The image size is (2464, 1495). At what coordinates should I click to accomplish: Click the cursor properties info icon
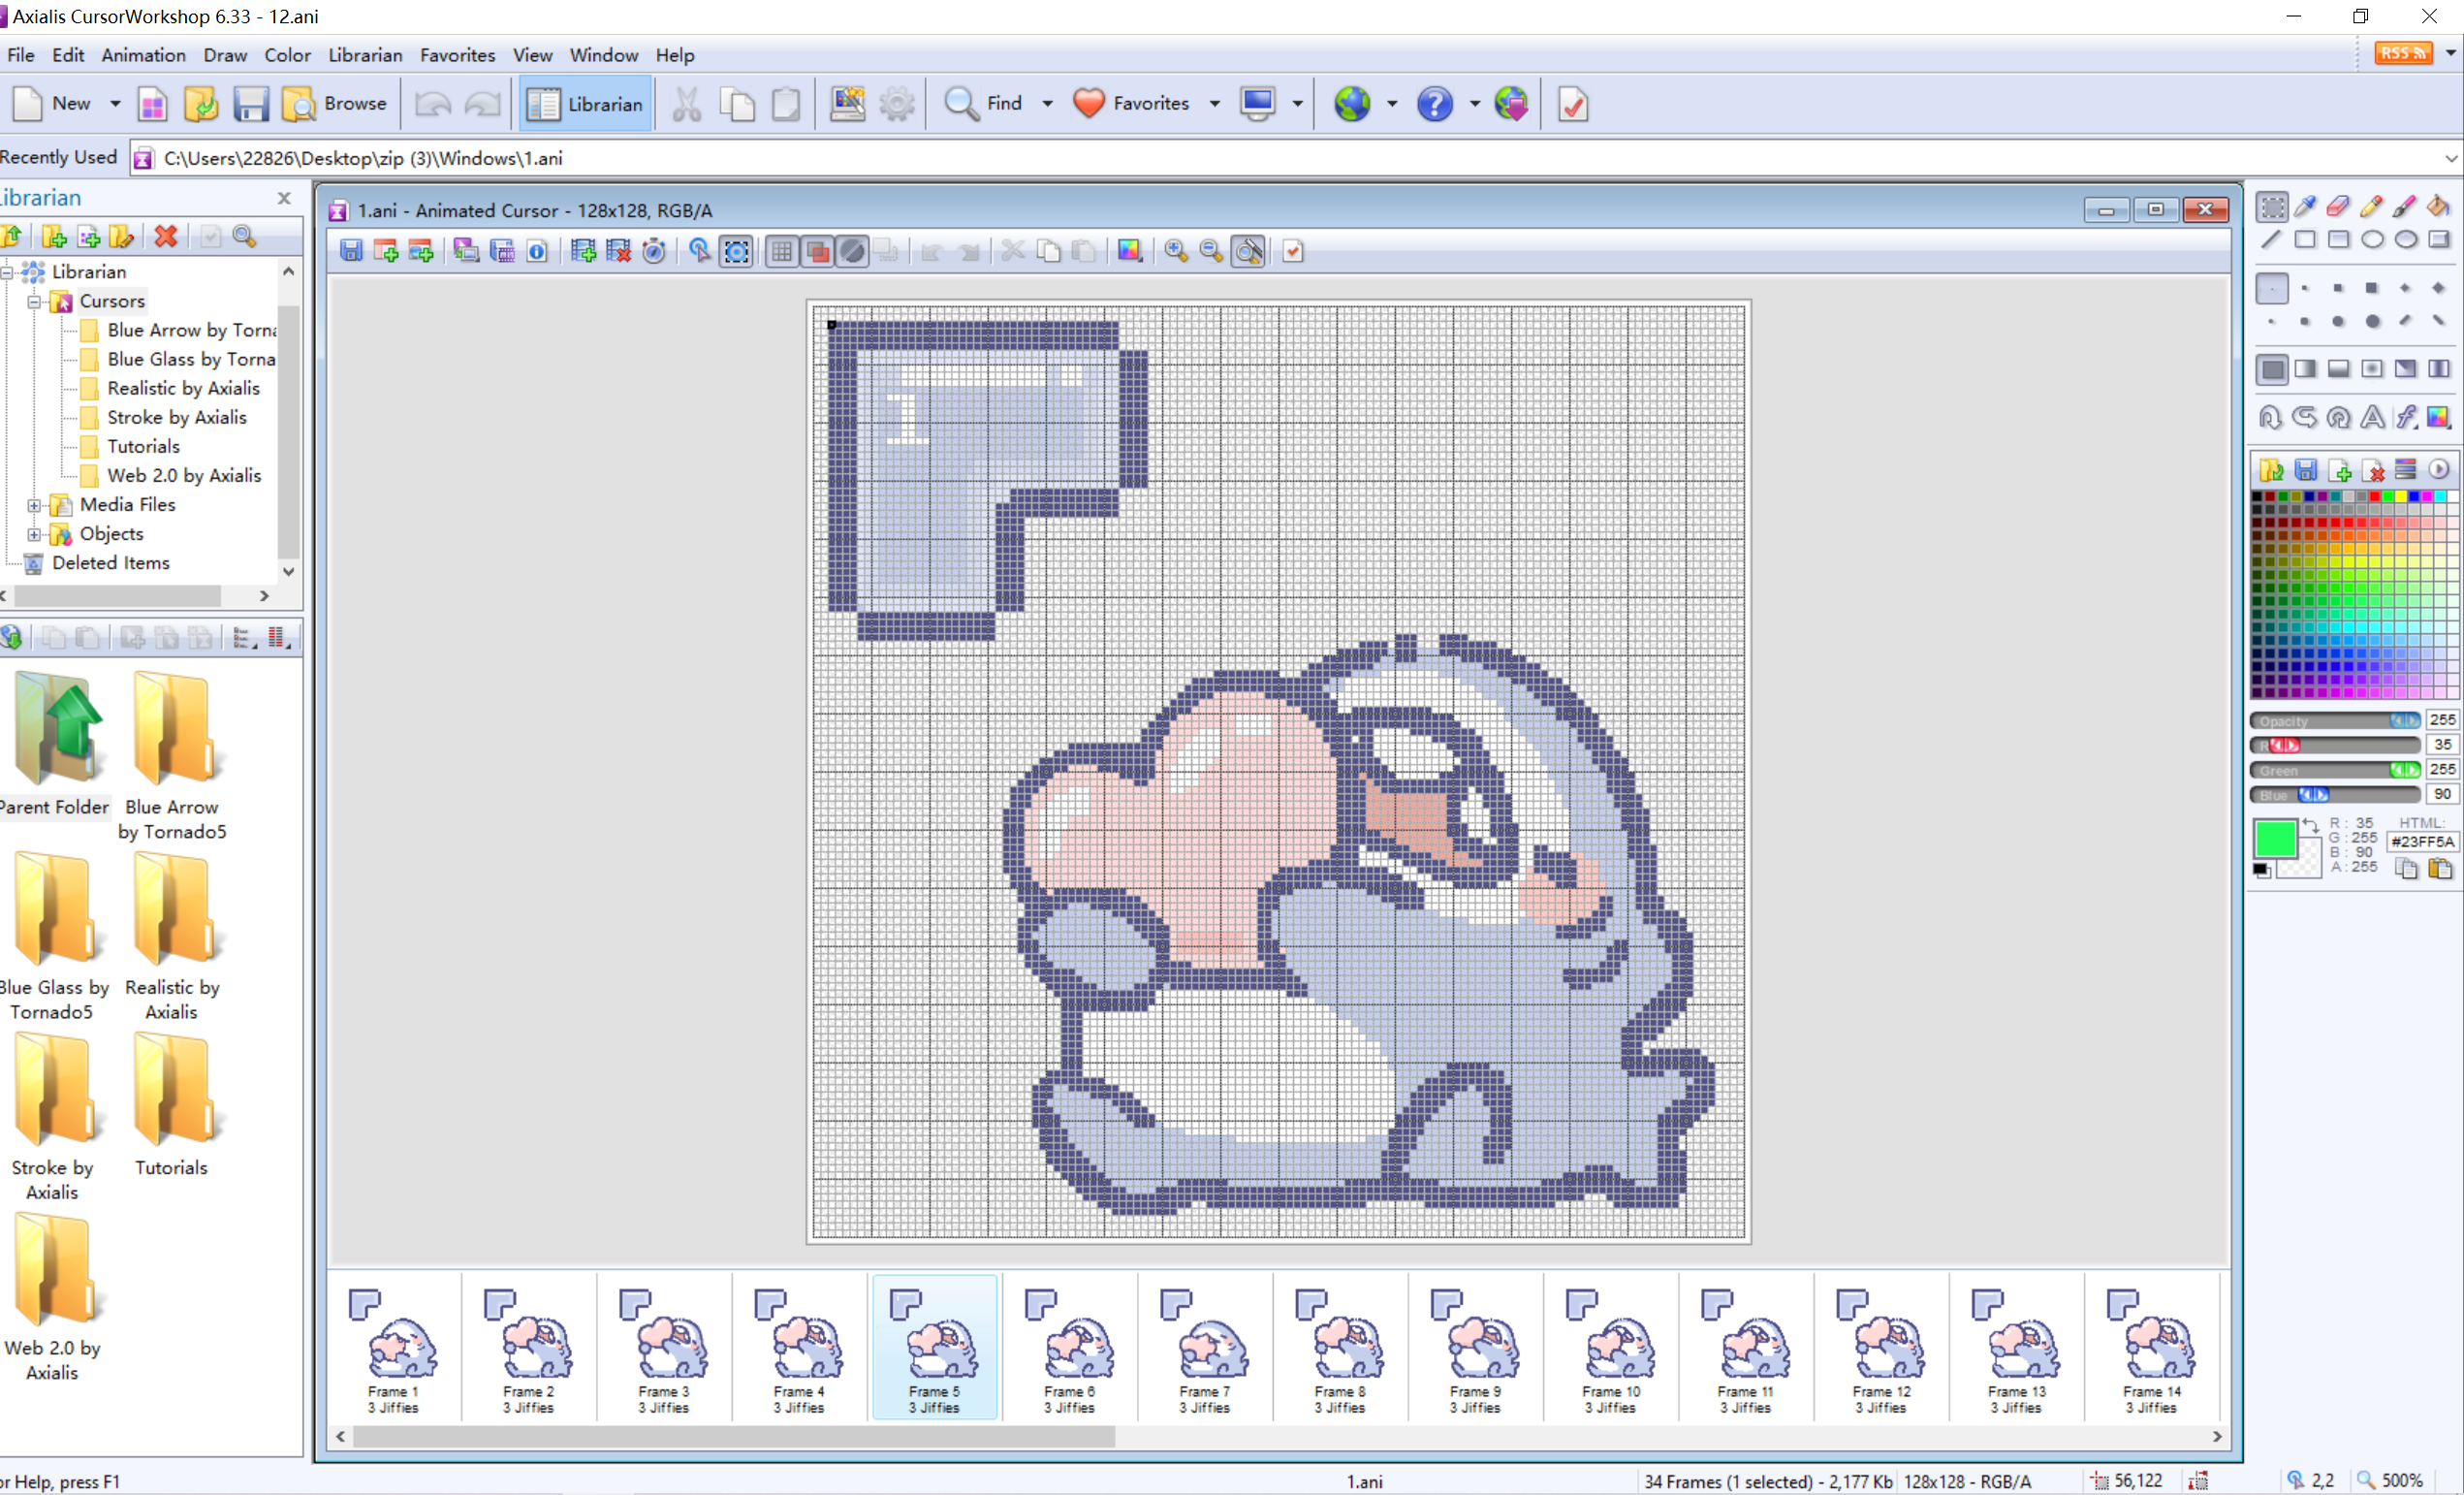coord(537,251)
